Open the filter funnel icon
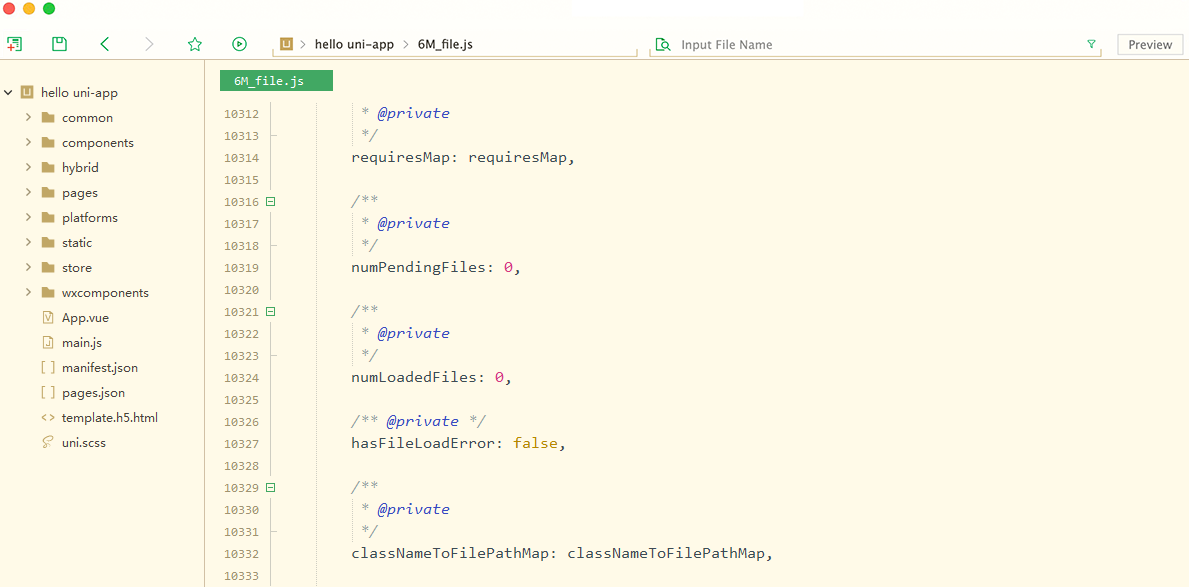Image resolution: width=1189 pixels, height=587 pixels. (1091, 44)
